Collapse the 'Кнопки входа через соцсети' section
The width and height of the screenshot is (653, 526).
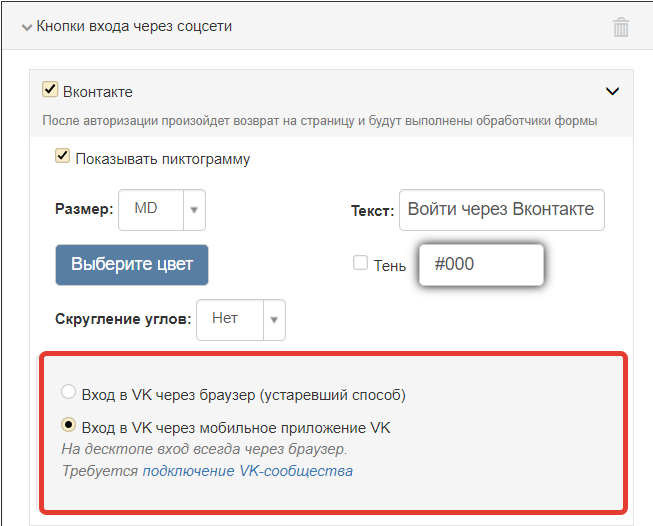[x=27, y=28]
